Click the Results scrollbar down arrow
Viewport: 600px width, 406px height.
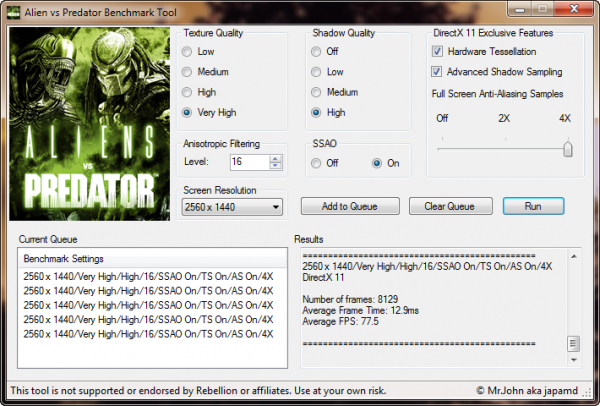tap(574, 360)
